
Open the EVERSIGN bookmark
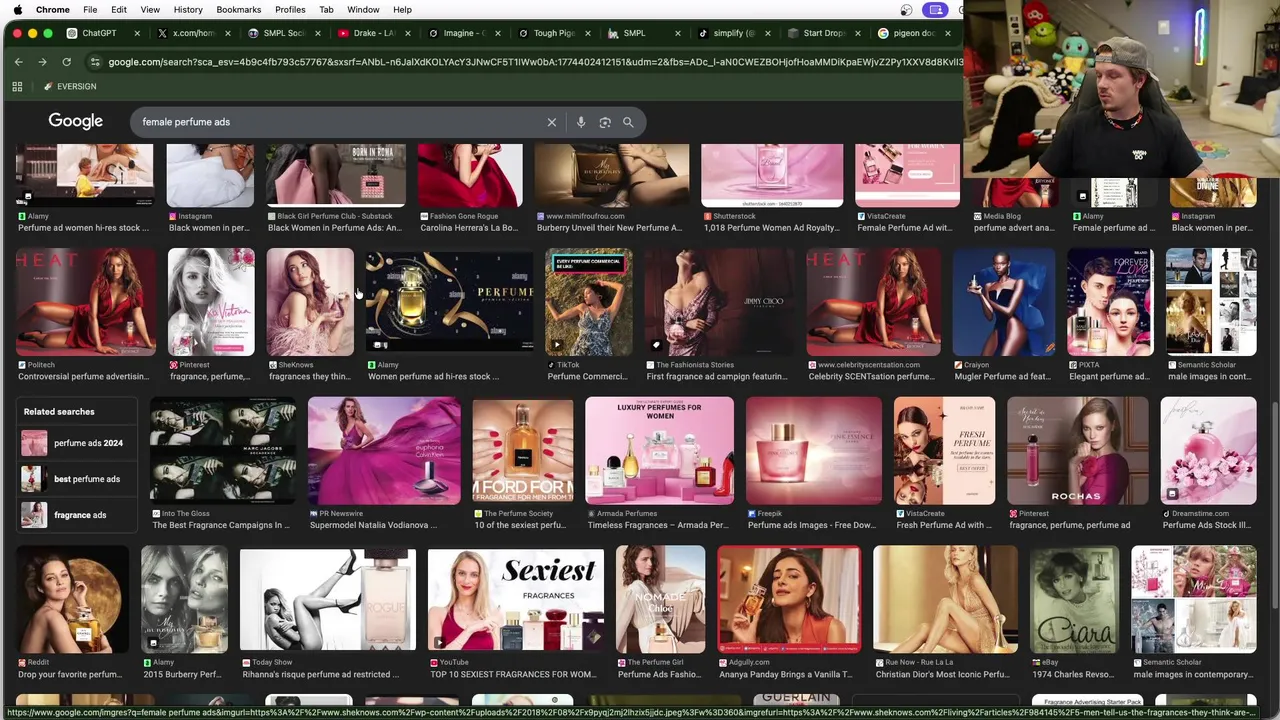(x=70, y=87)
